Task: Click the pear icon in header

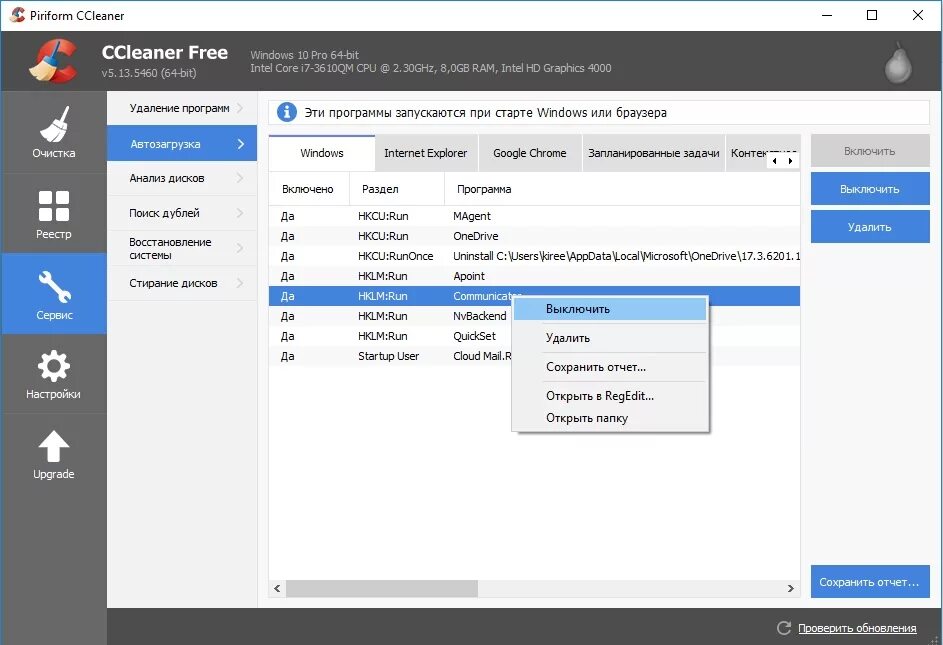Action: 898,62
